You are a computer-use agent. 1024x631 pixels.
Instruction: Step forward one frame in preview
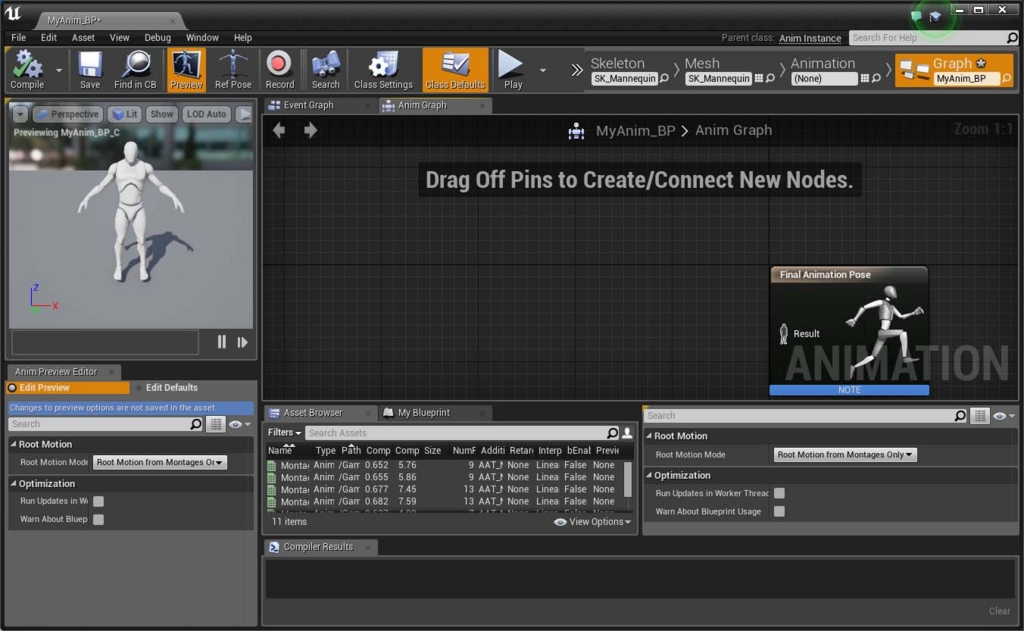(242, 342)
